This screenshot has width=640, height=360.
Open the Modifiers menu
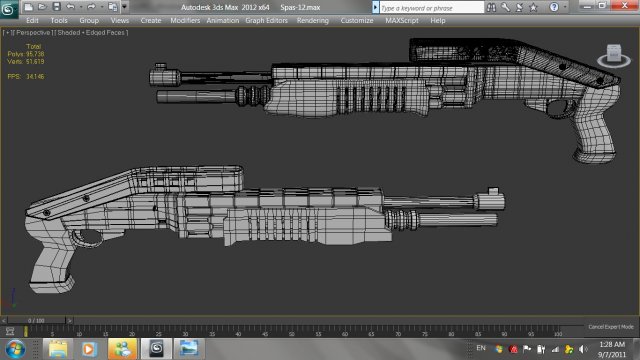click(x=185, y=20)
